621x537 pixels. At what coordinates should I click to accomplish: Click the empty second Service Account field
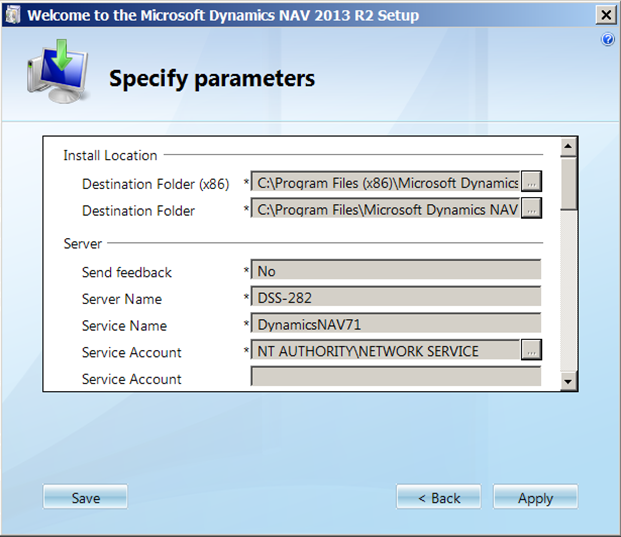click(396, 376)
